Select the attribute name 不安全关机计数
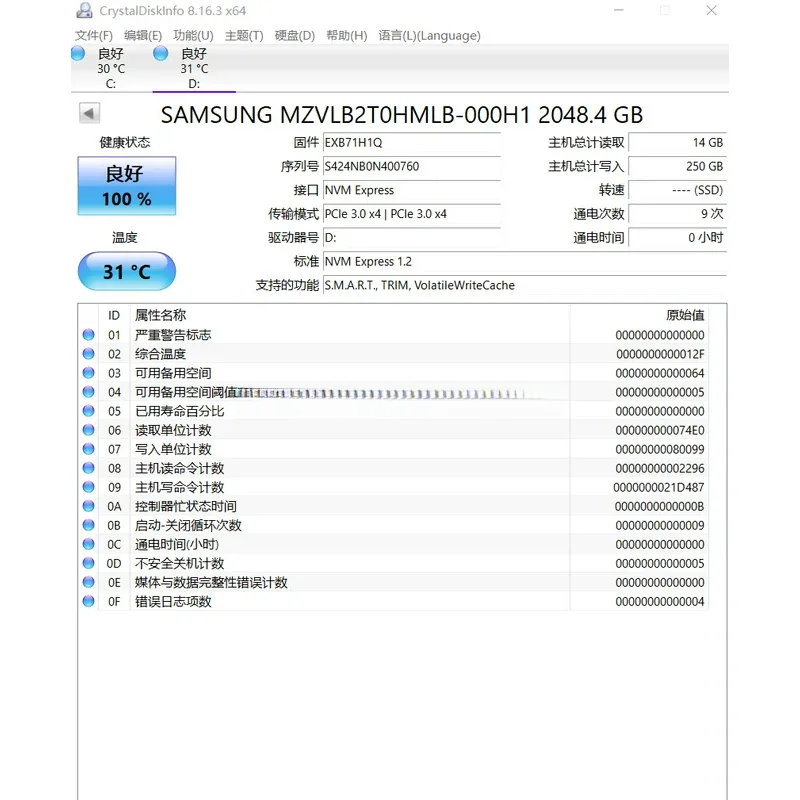The height and width of the screenshot is (800, 800). [x=180, y=563]
